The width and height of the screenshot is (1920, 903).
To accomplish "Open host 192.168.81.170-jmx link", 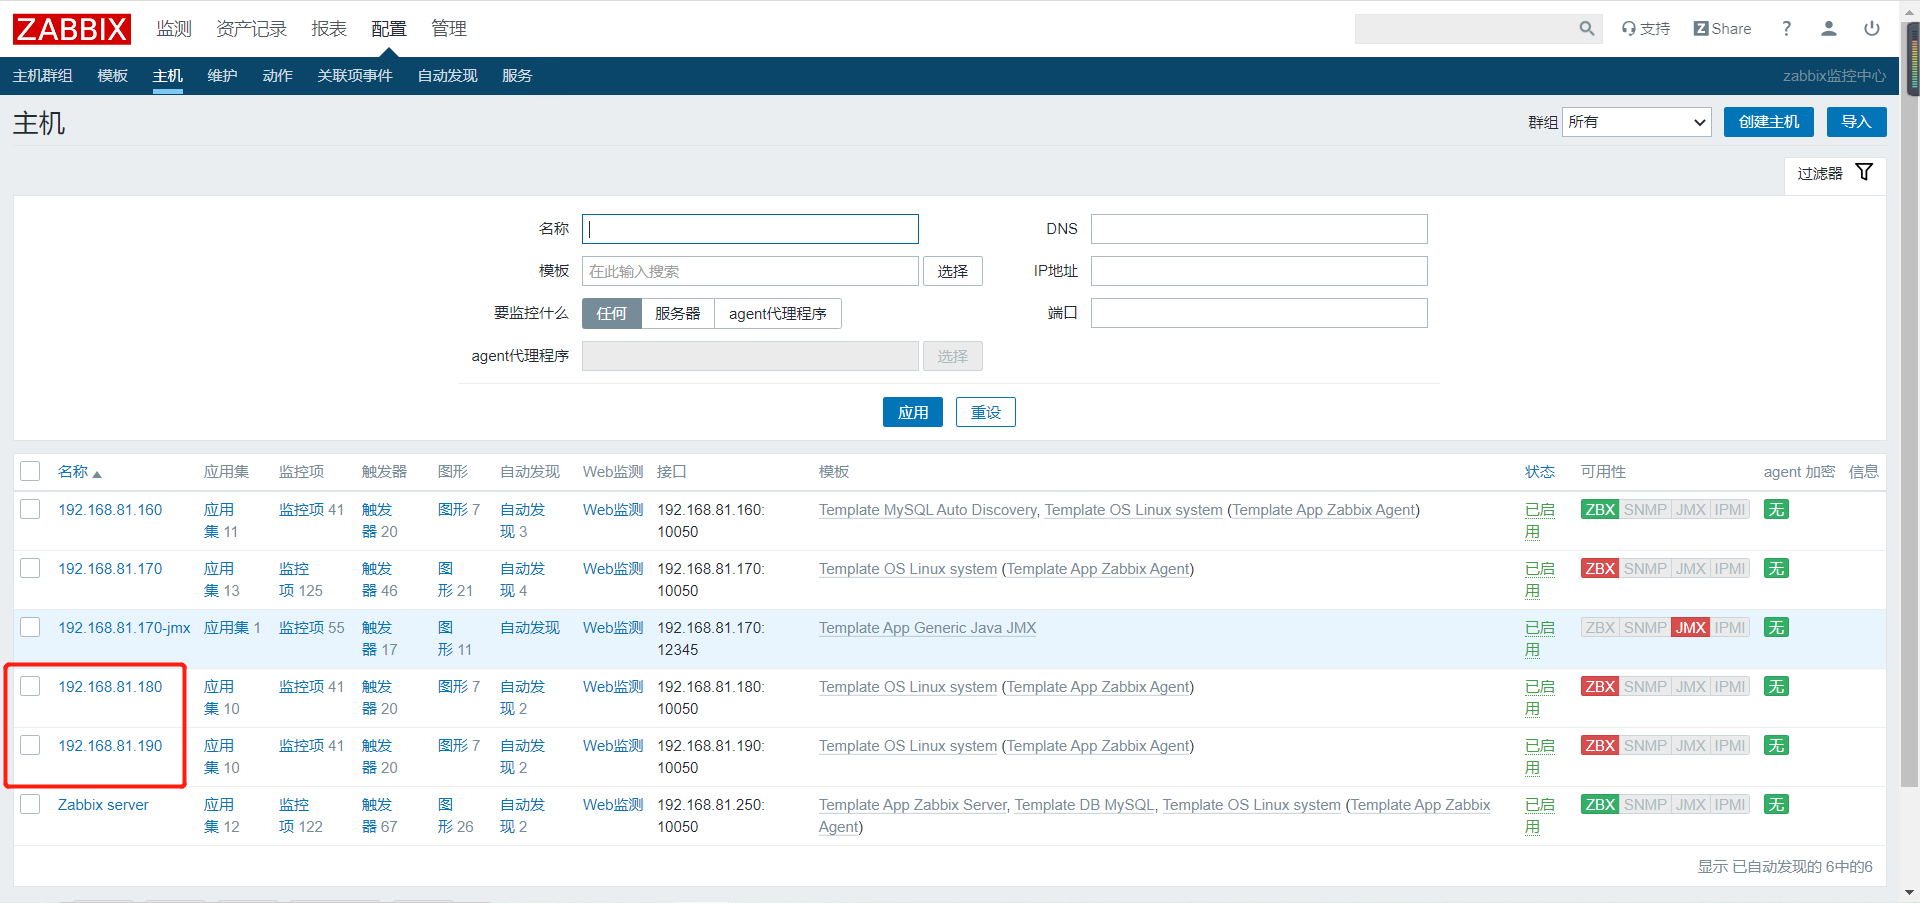I will [x=124, y=628].
